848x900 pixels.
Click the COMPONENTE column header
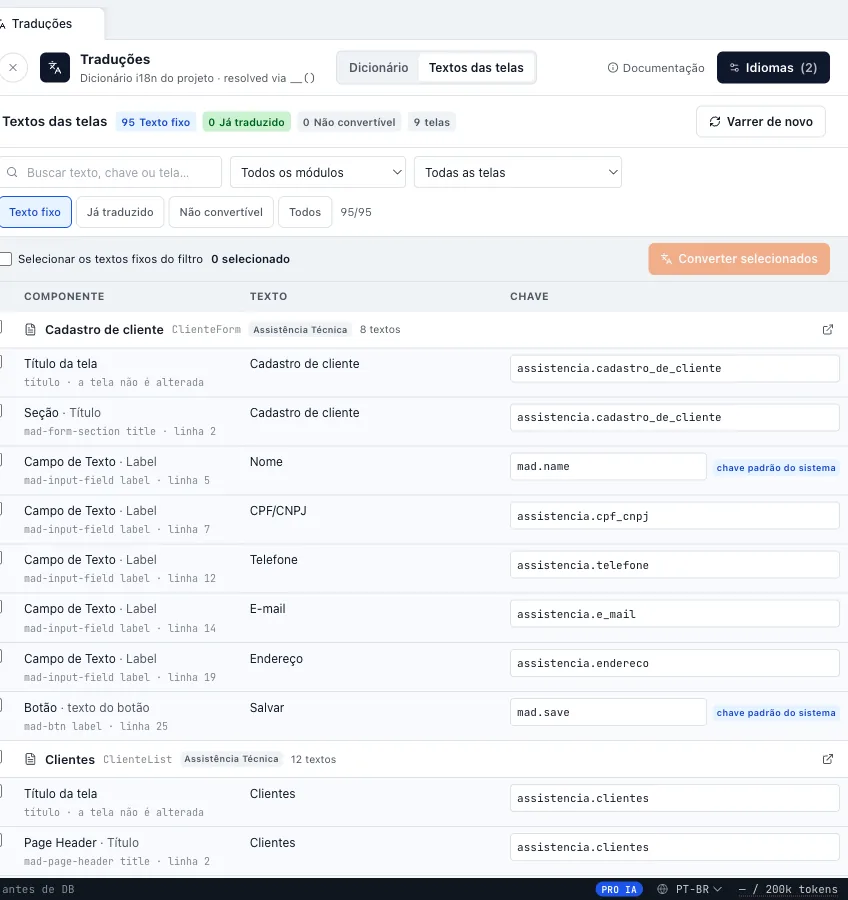(x=64, y=296)
